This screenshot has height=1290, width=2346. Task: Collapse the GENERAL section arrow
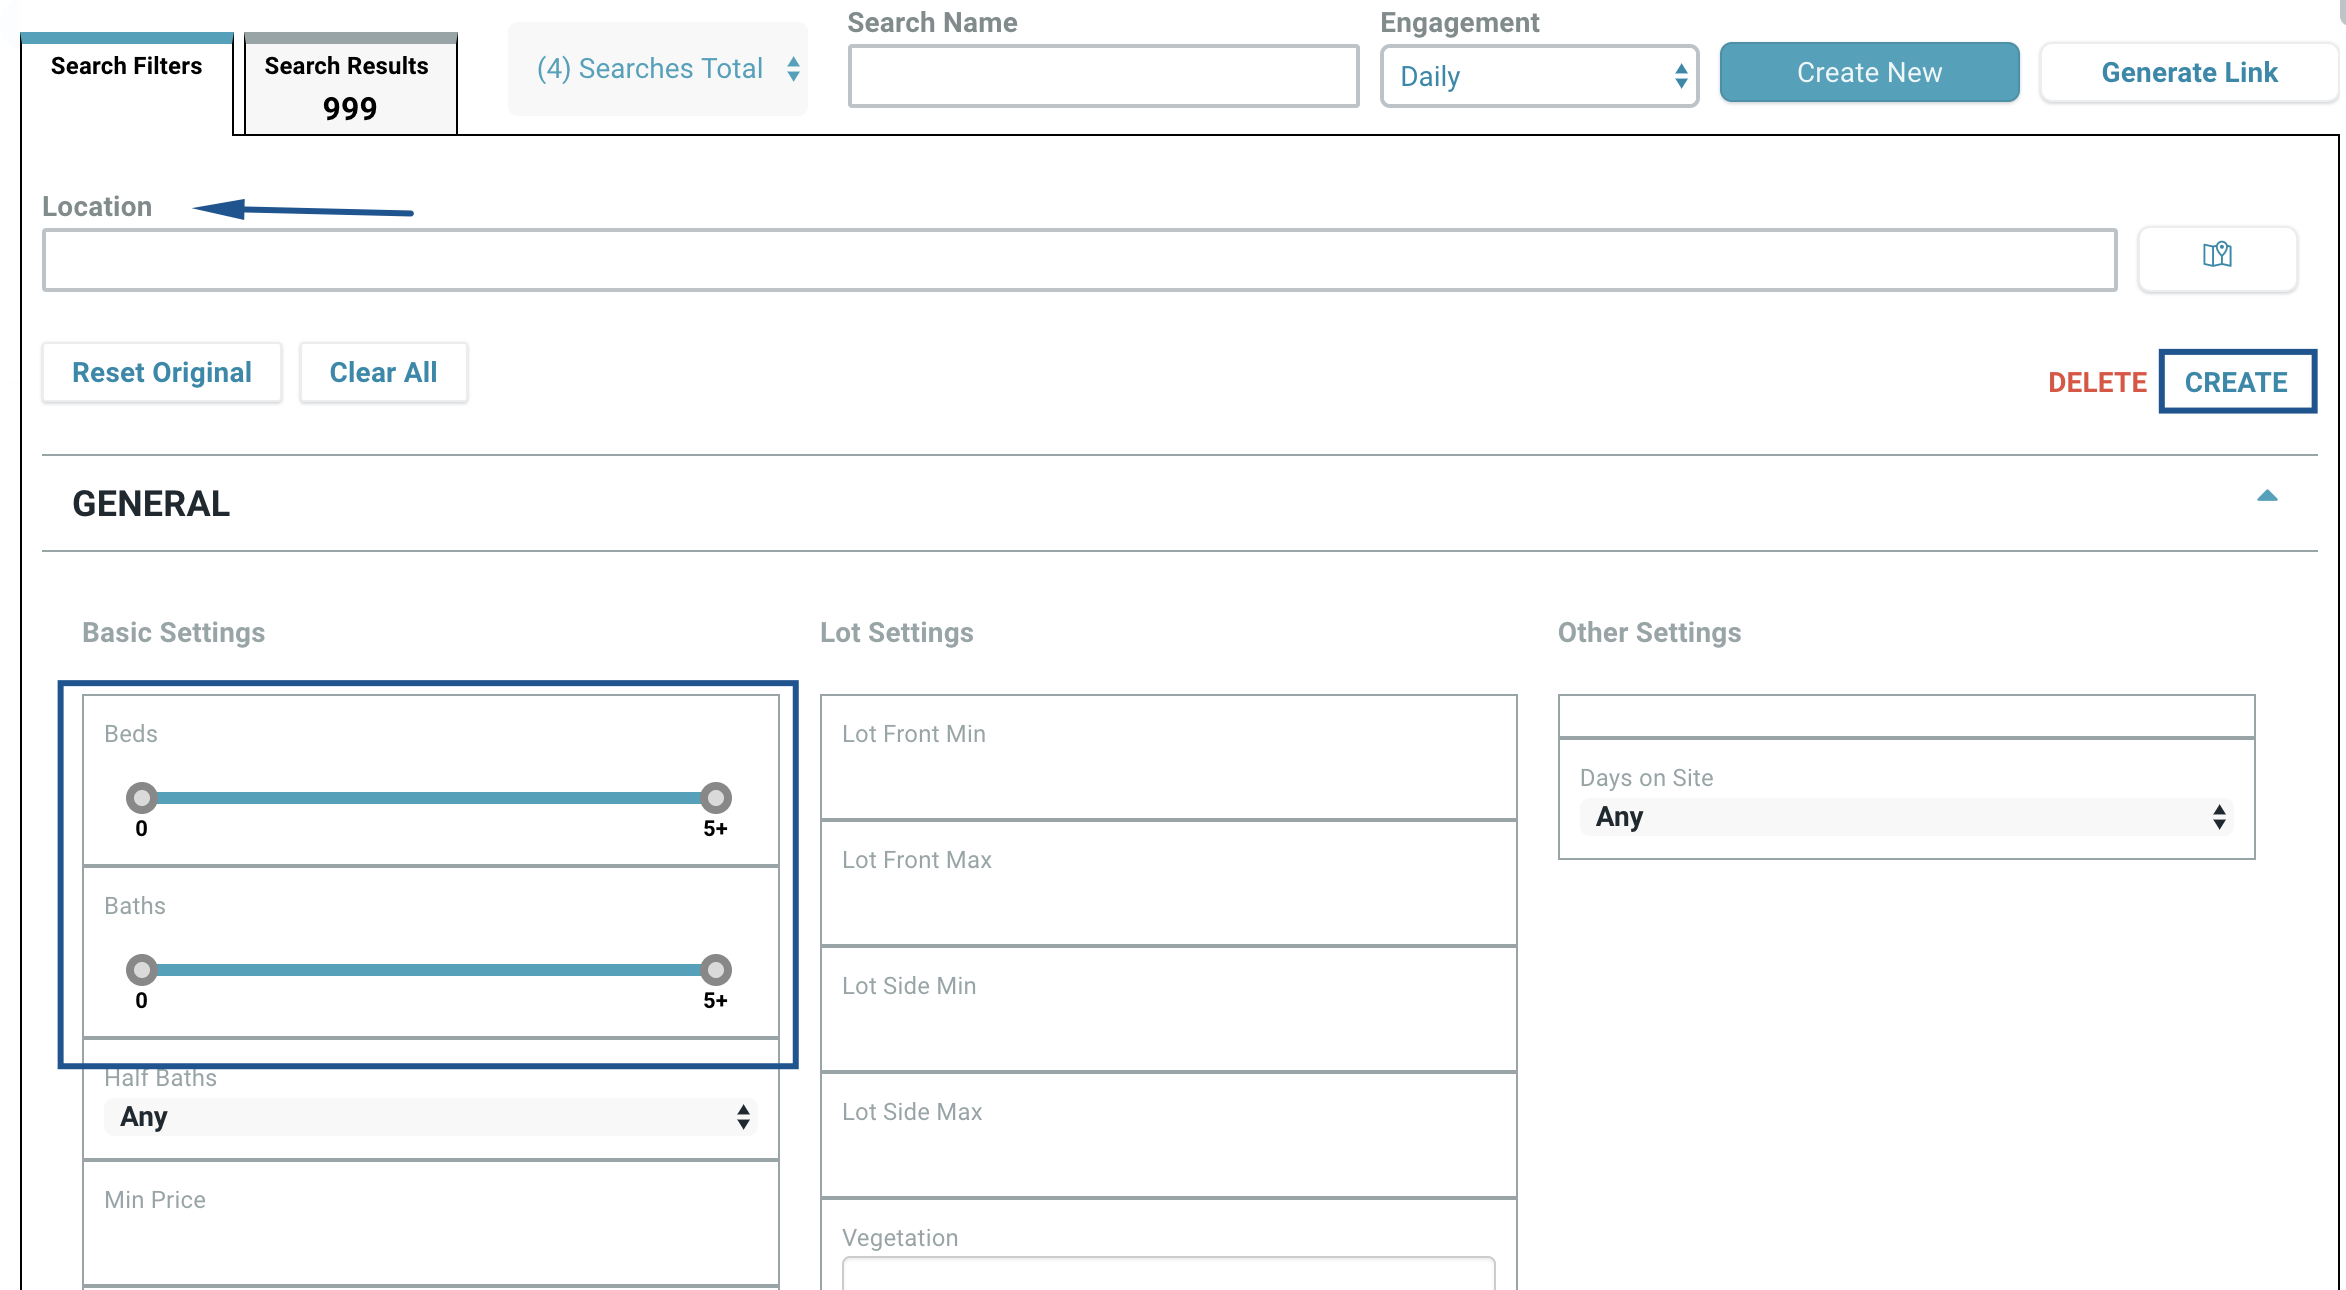tap(2266, 496)
